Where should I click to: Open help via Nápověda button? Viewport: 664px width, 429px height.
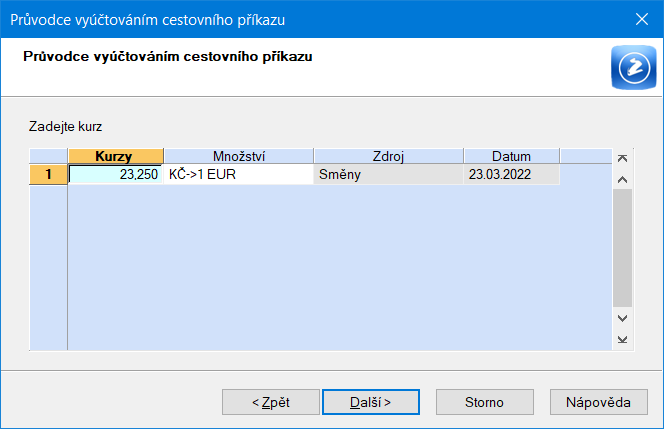pyautogui.click(x=598, y=402)
